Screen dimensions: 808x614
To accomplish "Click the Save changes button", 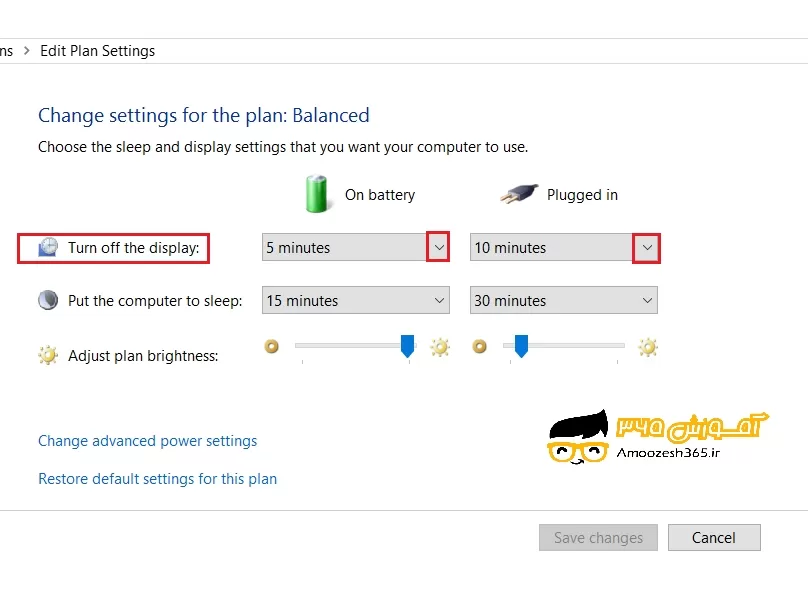I will click(x=597, y=537).
